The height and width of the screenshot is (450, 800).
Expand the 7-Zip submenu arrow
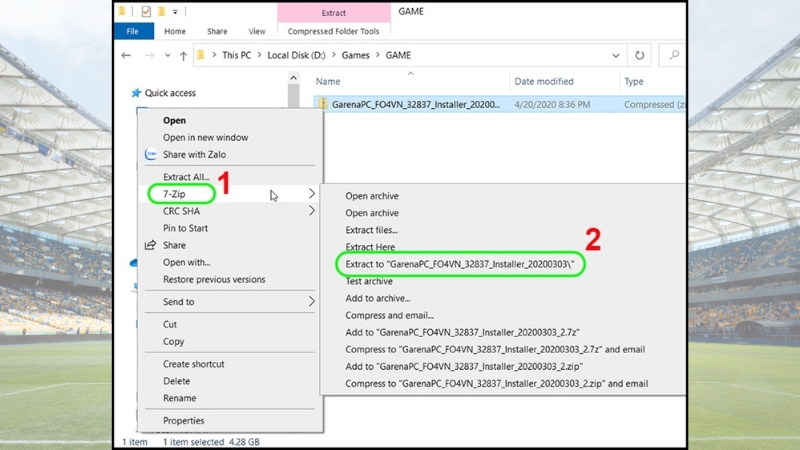click(x=311, y=193)
